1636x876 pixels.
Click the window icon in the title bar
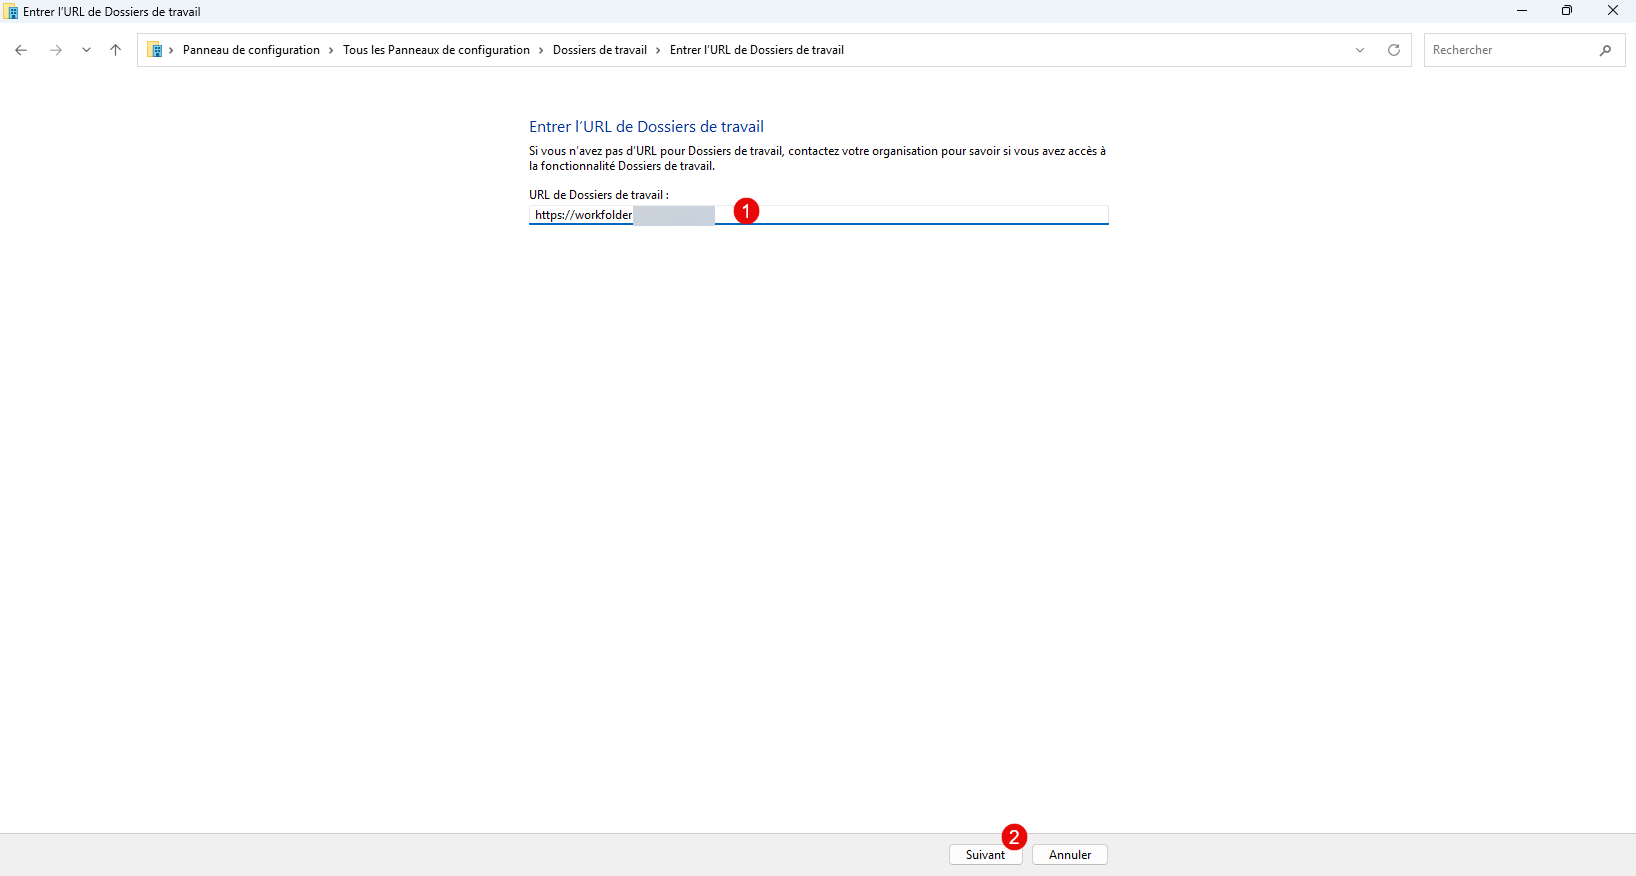(x=11, y=12)
